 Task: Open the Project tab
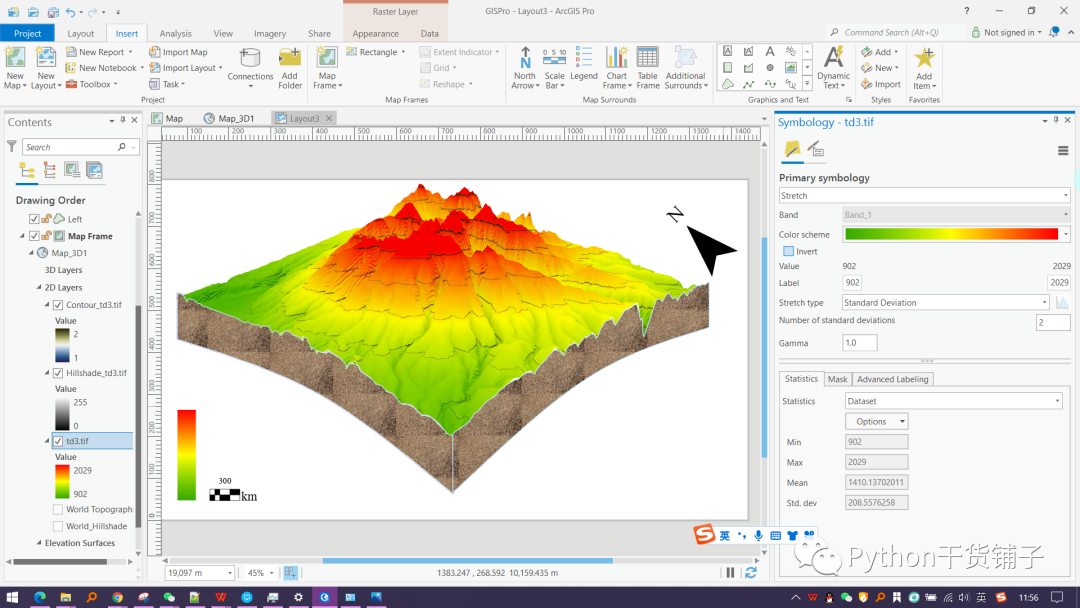[28, 33]
